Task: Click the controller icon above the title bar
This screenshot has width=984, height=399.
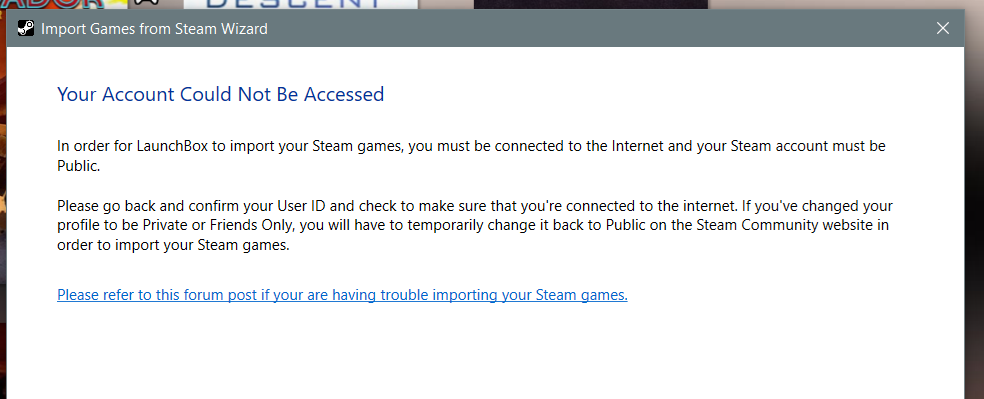Action: tap(147, 4)
